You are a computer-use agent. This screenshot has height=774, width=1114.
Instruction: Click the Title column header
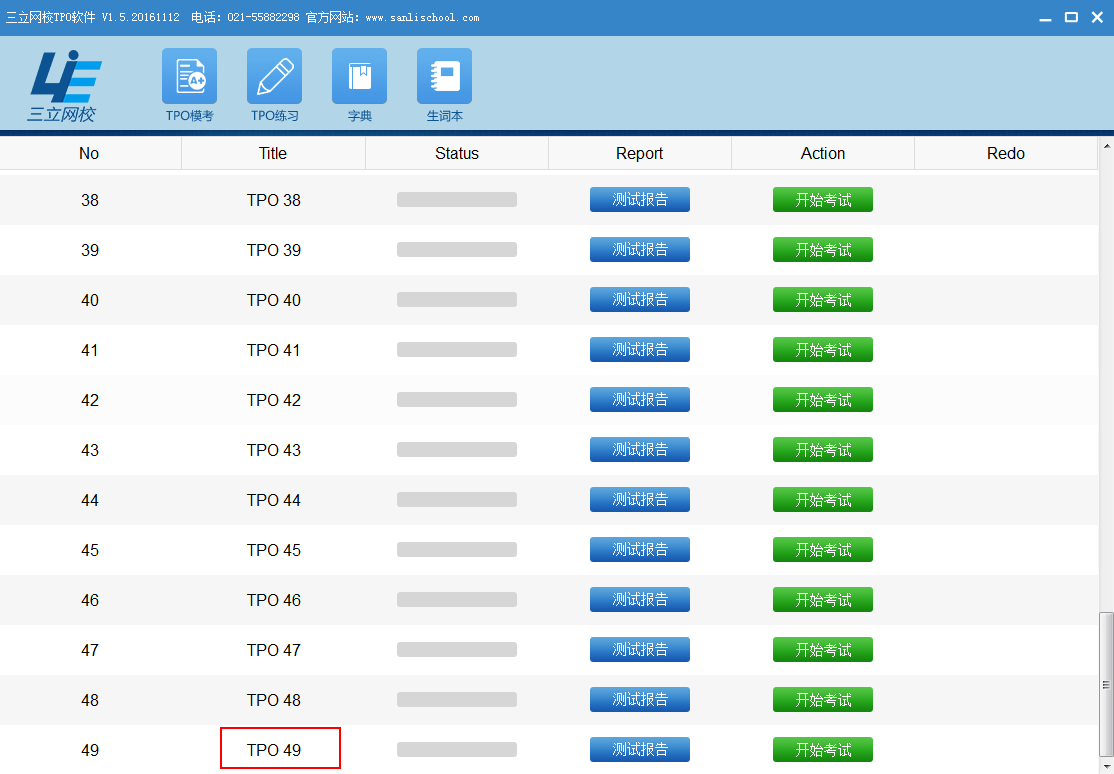click(273, 154)
